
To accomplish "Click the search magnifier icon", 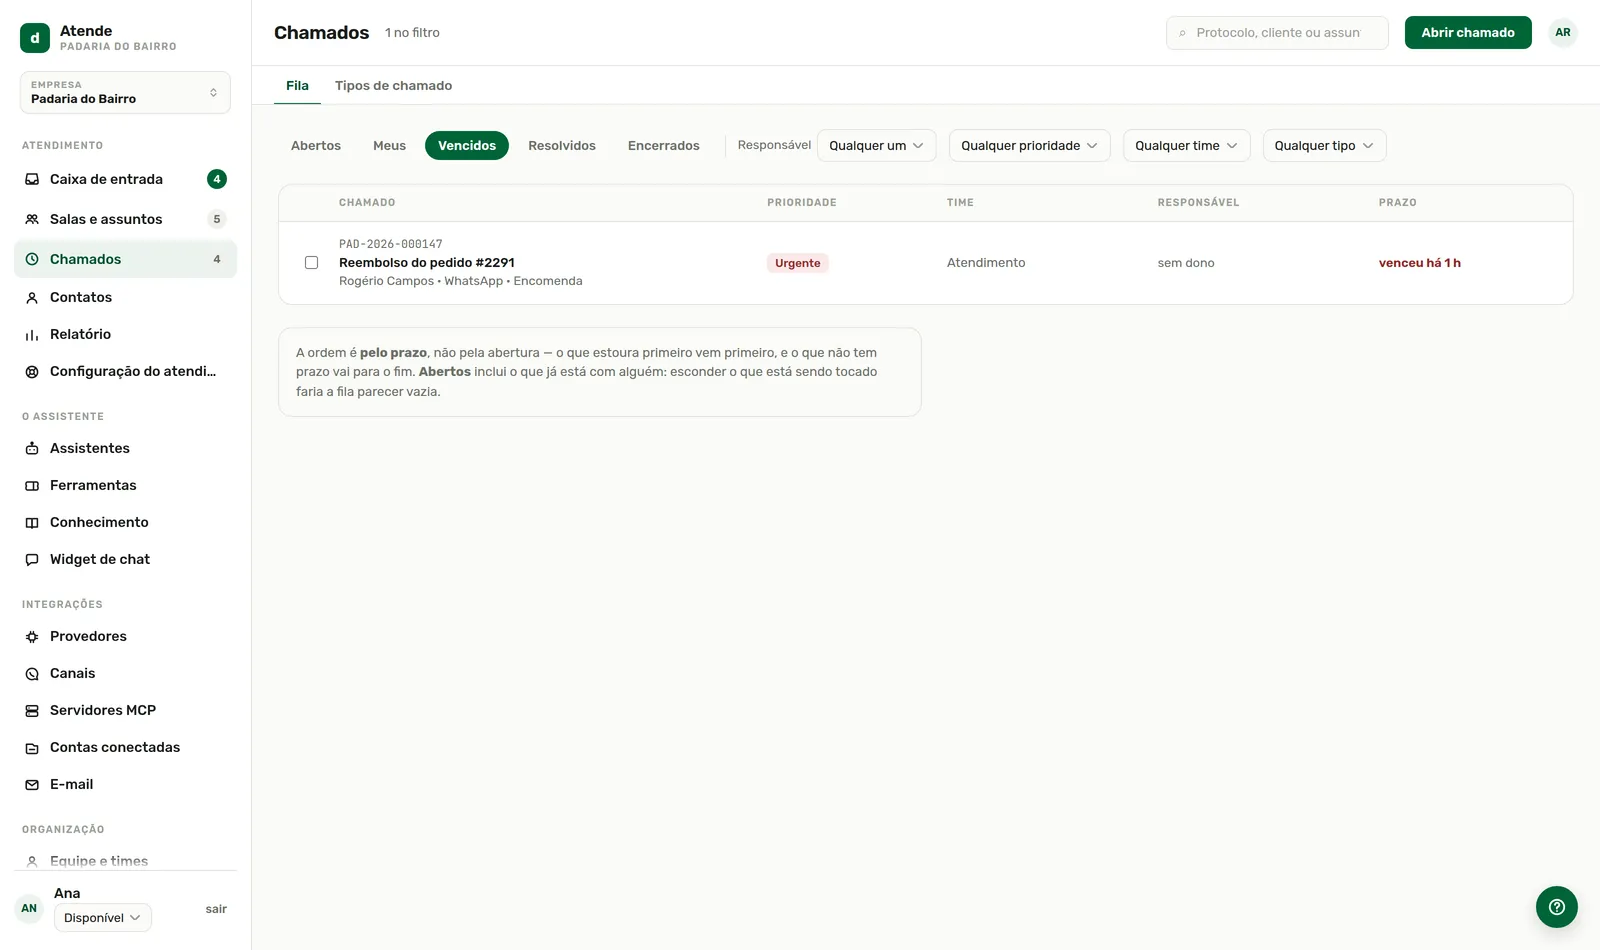I will click(x=1183, y=33).
